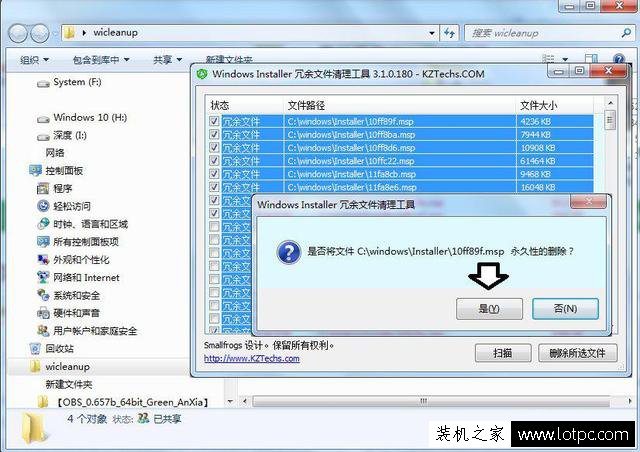
Task: Click the 时钟、语言和区域 icon
Action: coord(43,224)
